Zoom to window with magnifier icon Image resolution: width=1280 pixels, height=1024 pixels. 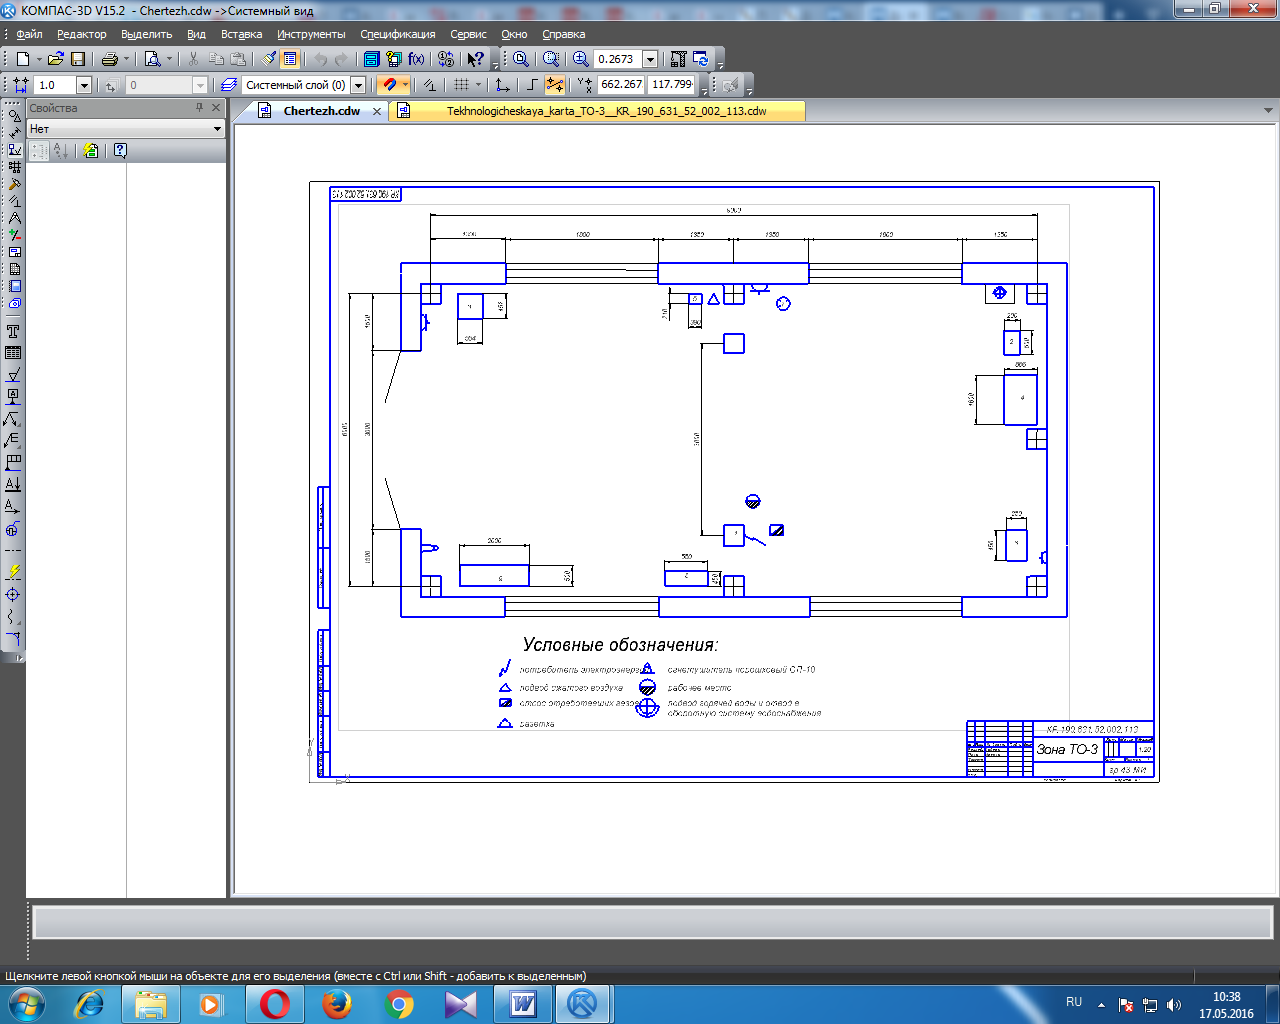(551, 59)
